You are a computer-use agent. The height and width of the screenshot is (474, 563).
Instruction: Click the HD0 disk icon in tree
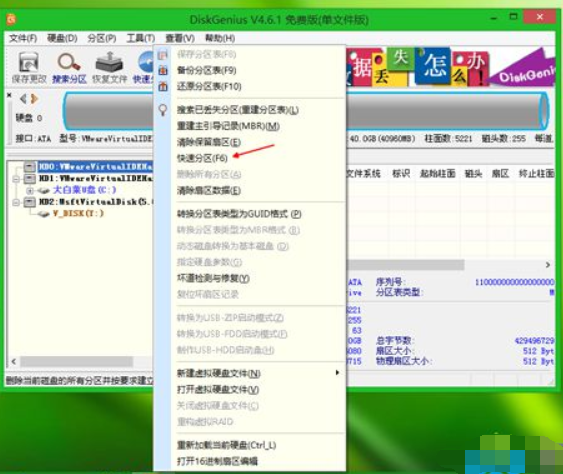click(x=30, y=166)
